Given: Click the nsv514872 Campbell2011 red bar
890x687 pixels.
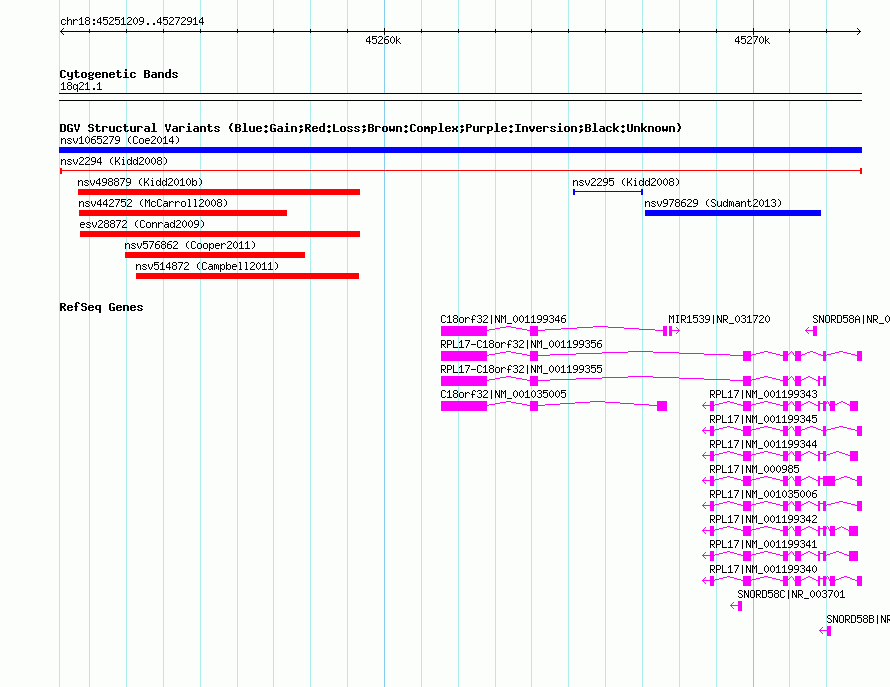Looking at the screenshot, I should 247,276.
